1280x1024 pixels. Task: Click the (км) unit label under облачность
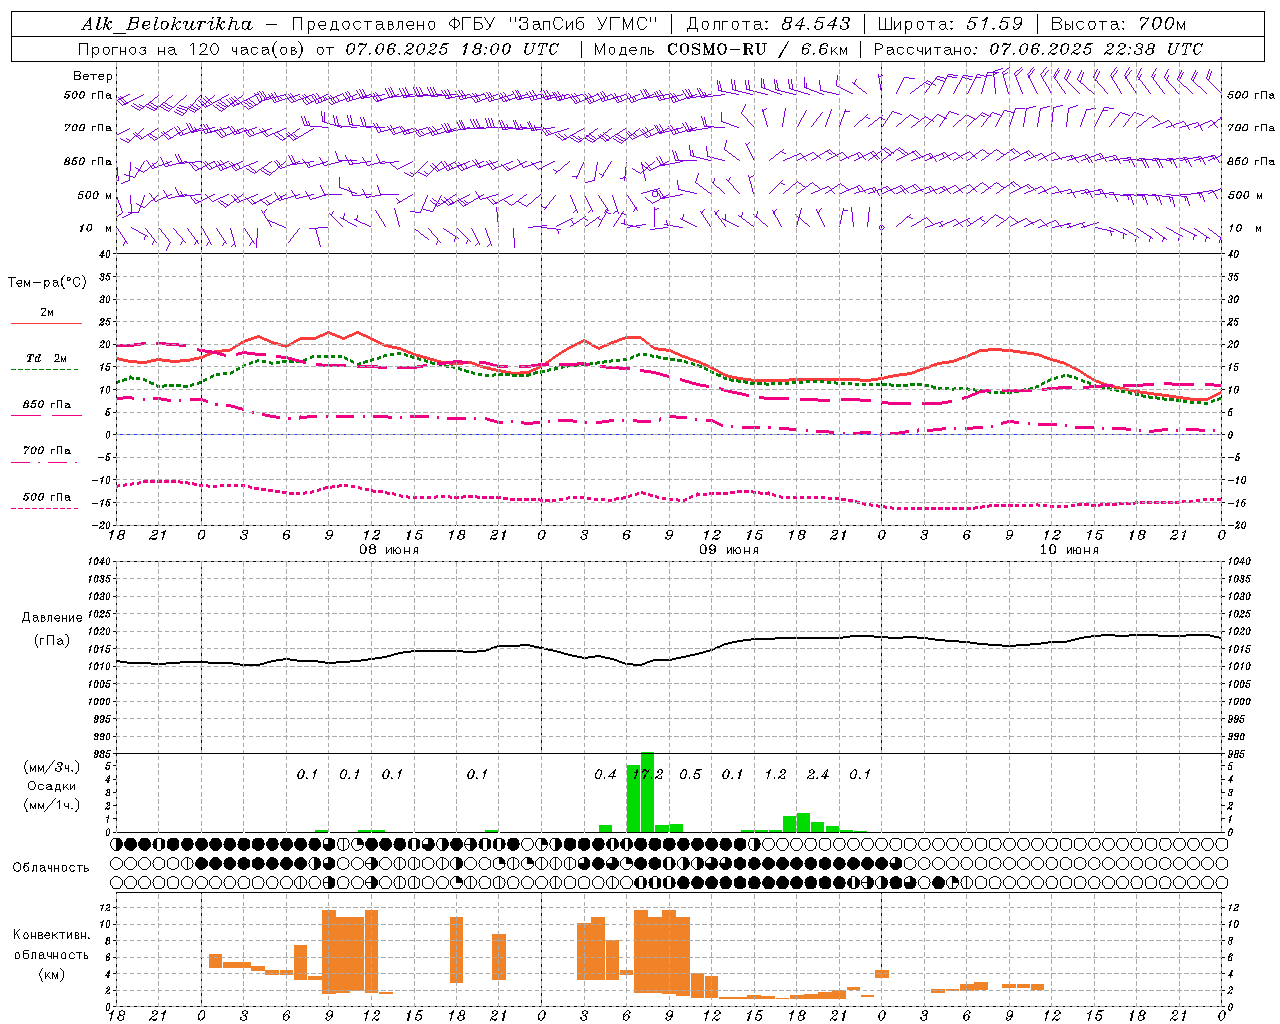tap(51, 975)
